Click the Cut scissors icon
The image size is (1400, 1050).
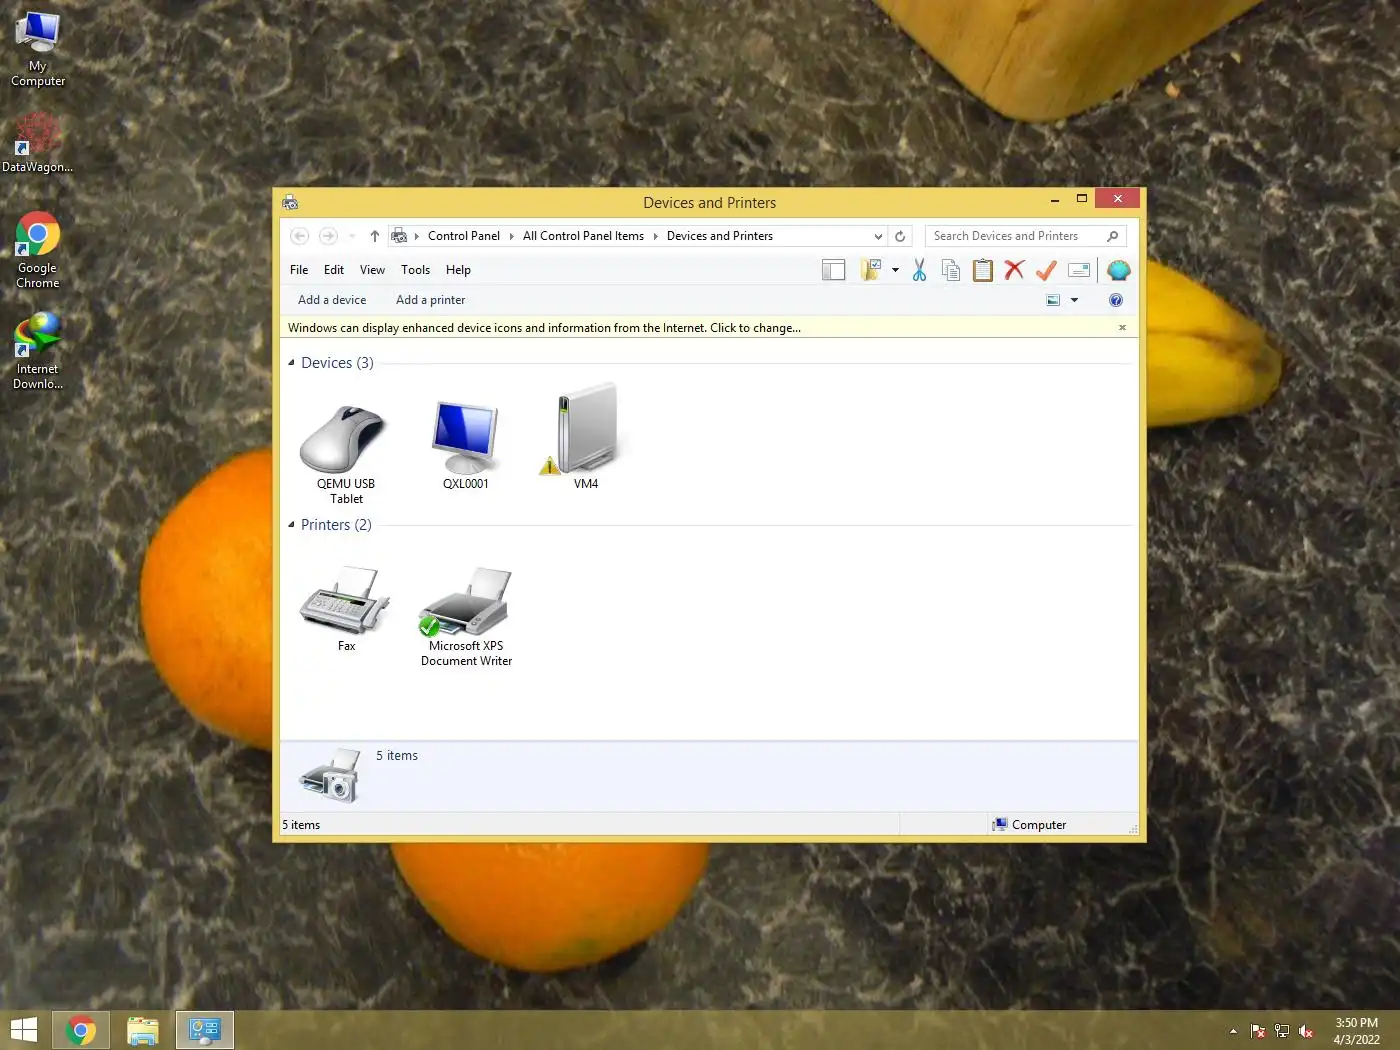(x=919, y=270)
